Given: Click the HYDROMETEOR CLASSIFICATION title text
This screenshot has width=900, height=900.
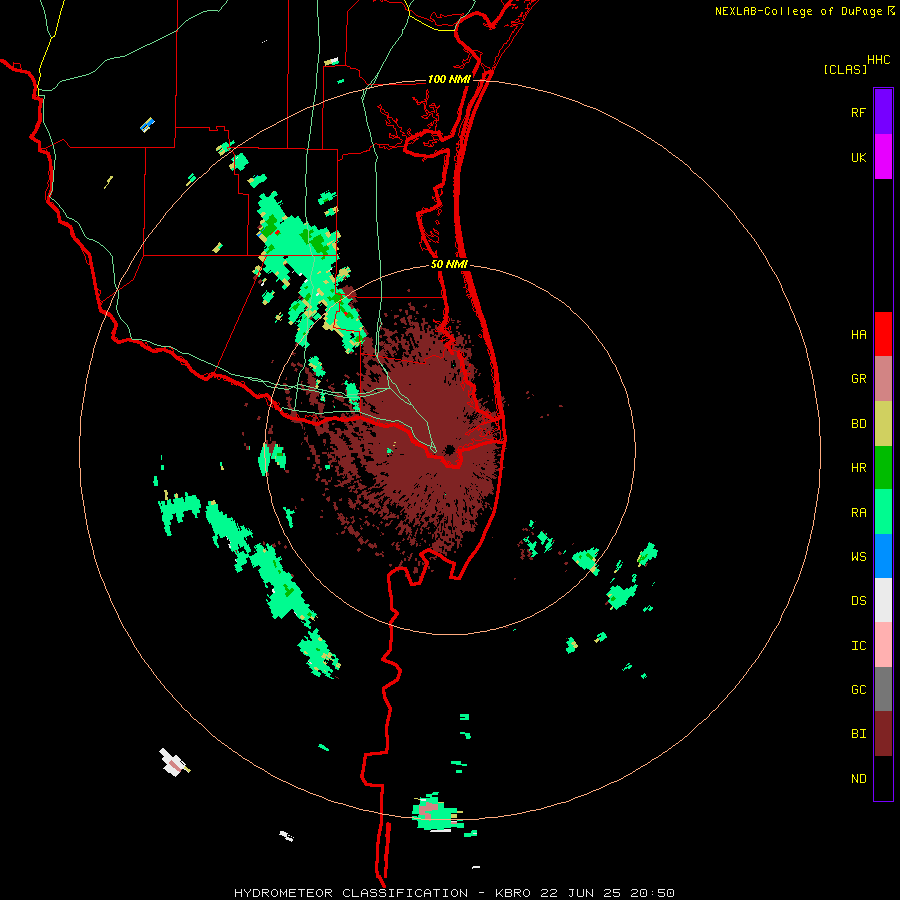Looking at the screenshot, I should 351,893.
